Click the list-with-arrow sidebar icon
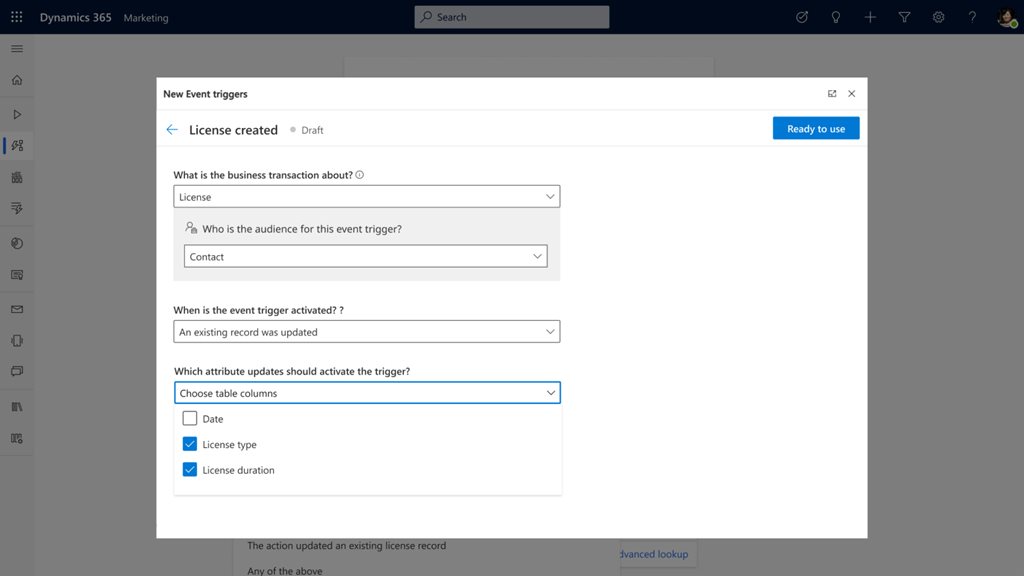The height and width of the screenshot is (576, 1024). click(17, 208)
